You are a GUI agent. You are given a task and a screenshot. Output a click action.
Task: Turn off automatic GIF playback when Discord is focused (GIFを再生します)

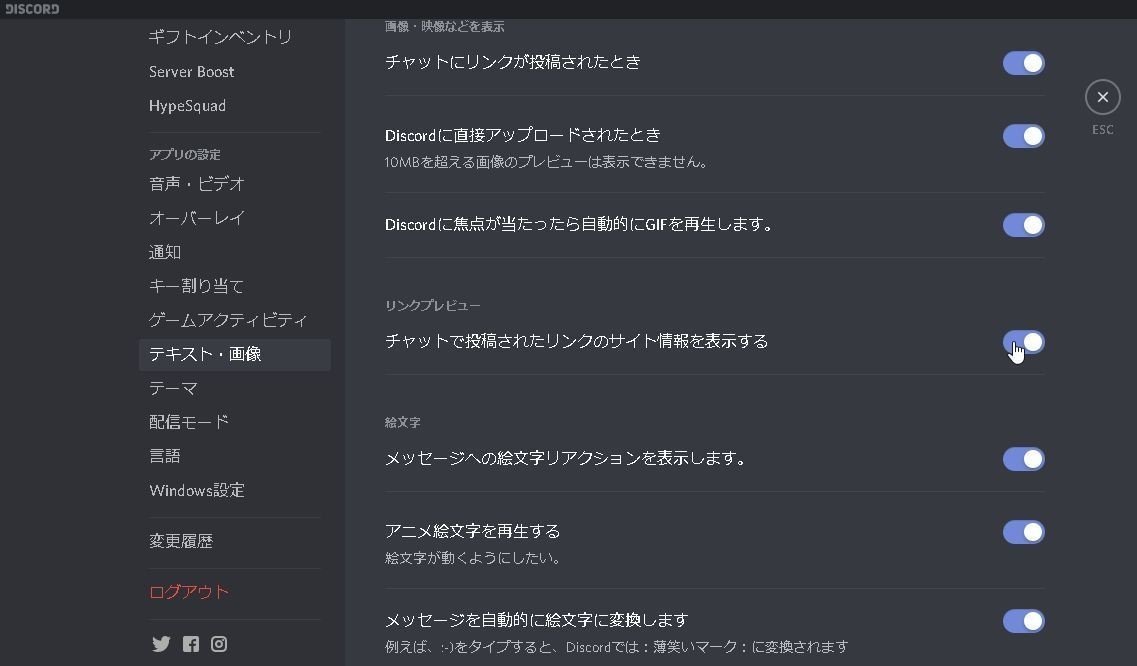(1023, 225)
